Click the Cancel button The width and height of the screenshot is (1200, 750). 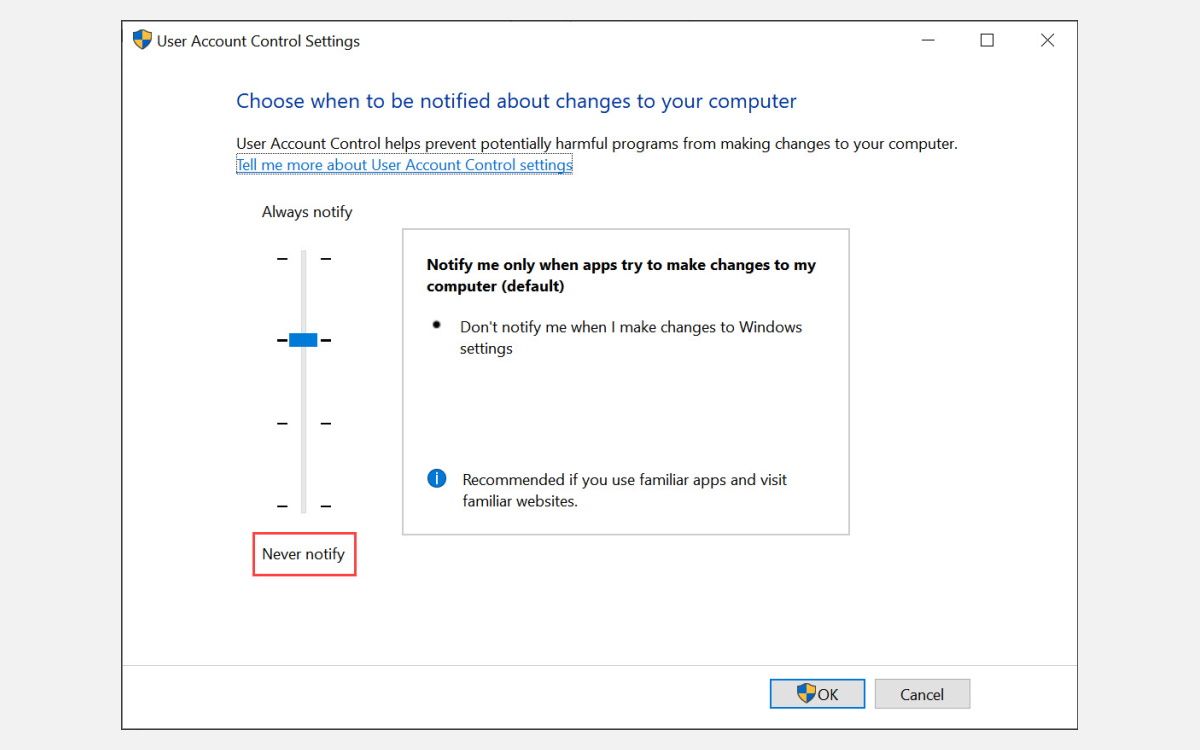922,694
